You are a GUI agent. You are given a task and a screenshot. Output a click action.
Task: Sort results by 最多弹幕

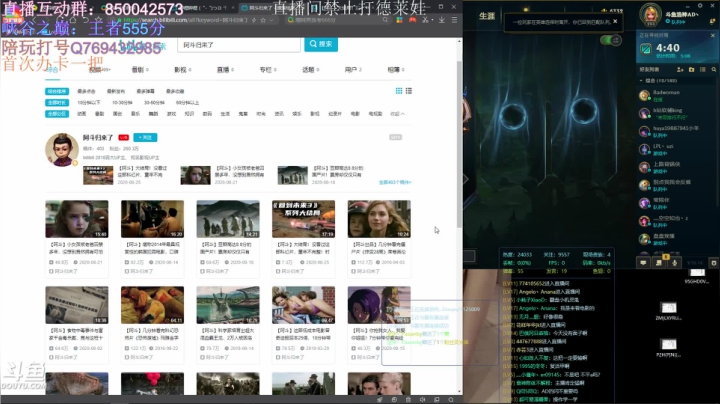[146, 91]
